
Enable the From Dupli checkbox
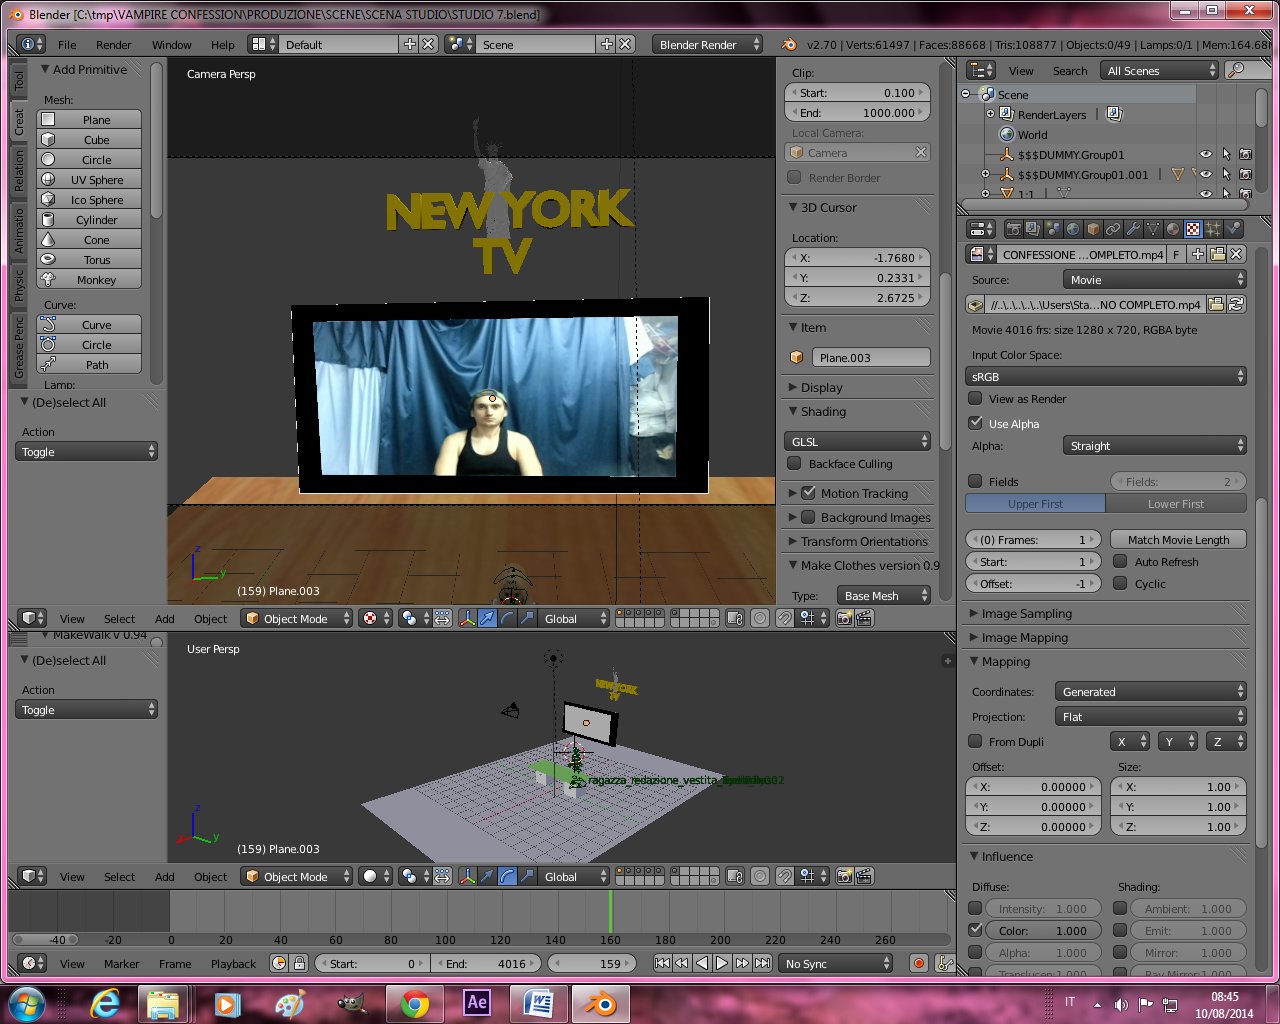(976, 741)
